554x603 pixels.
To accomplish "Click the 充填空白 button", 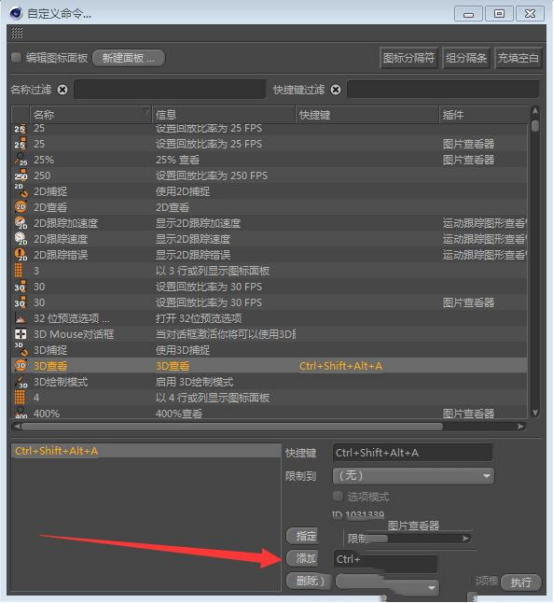I will 518,58.
